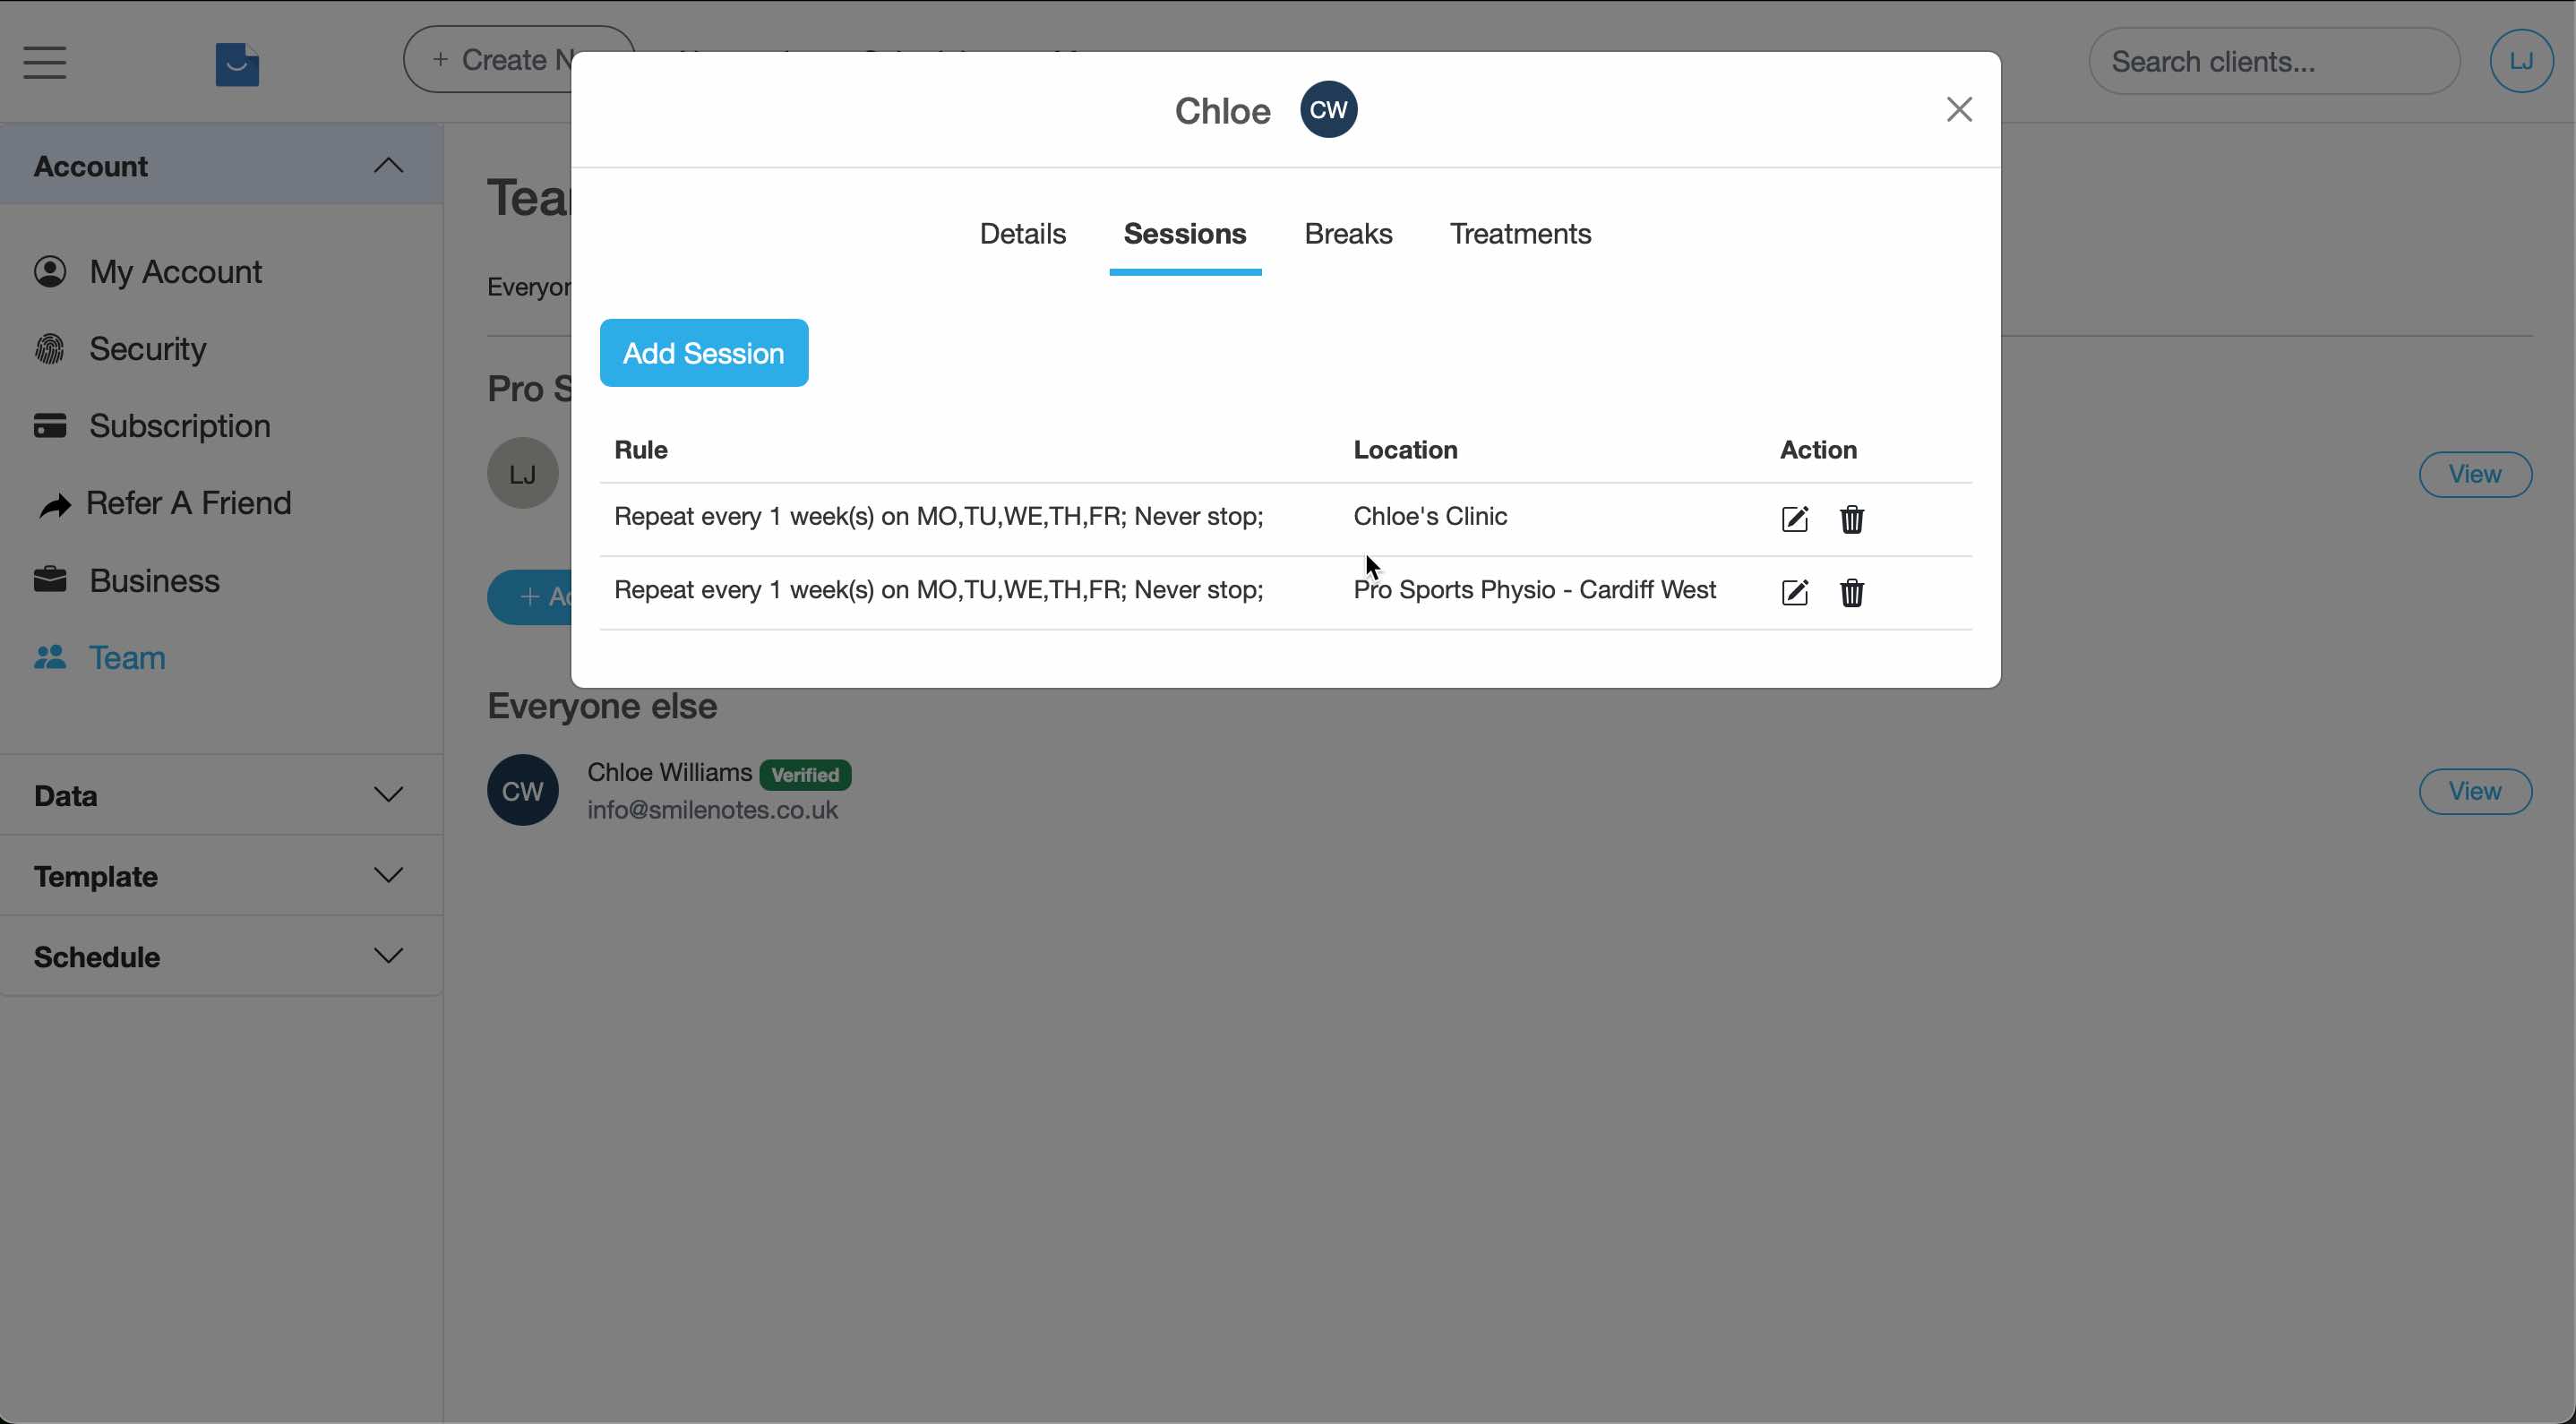The image size is (2576, 1424).
Task: Click the CW avatar beside Chloe's name
Action: point(1328,109)
